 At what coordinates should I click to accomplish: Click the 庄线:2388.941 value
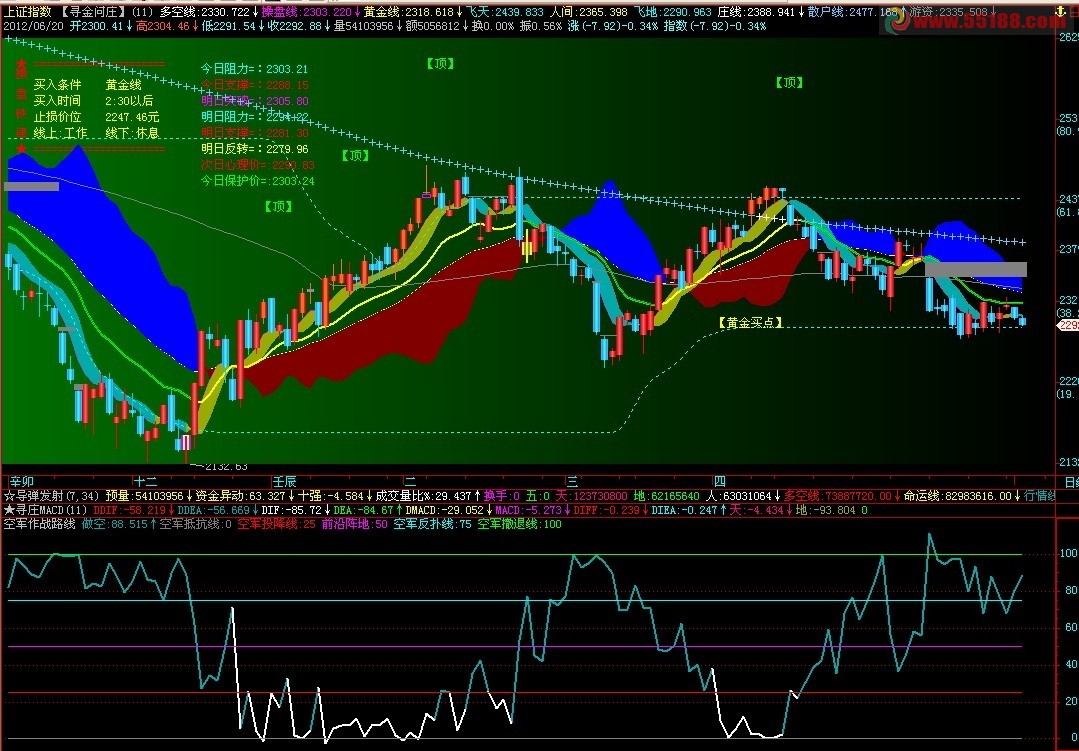[x=756, y=12]
